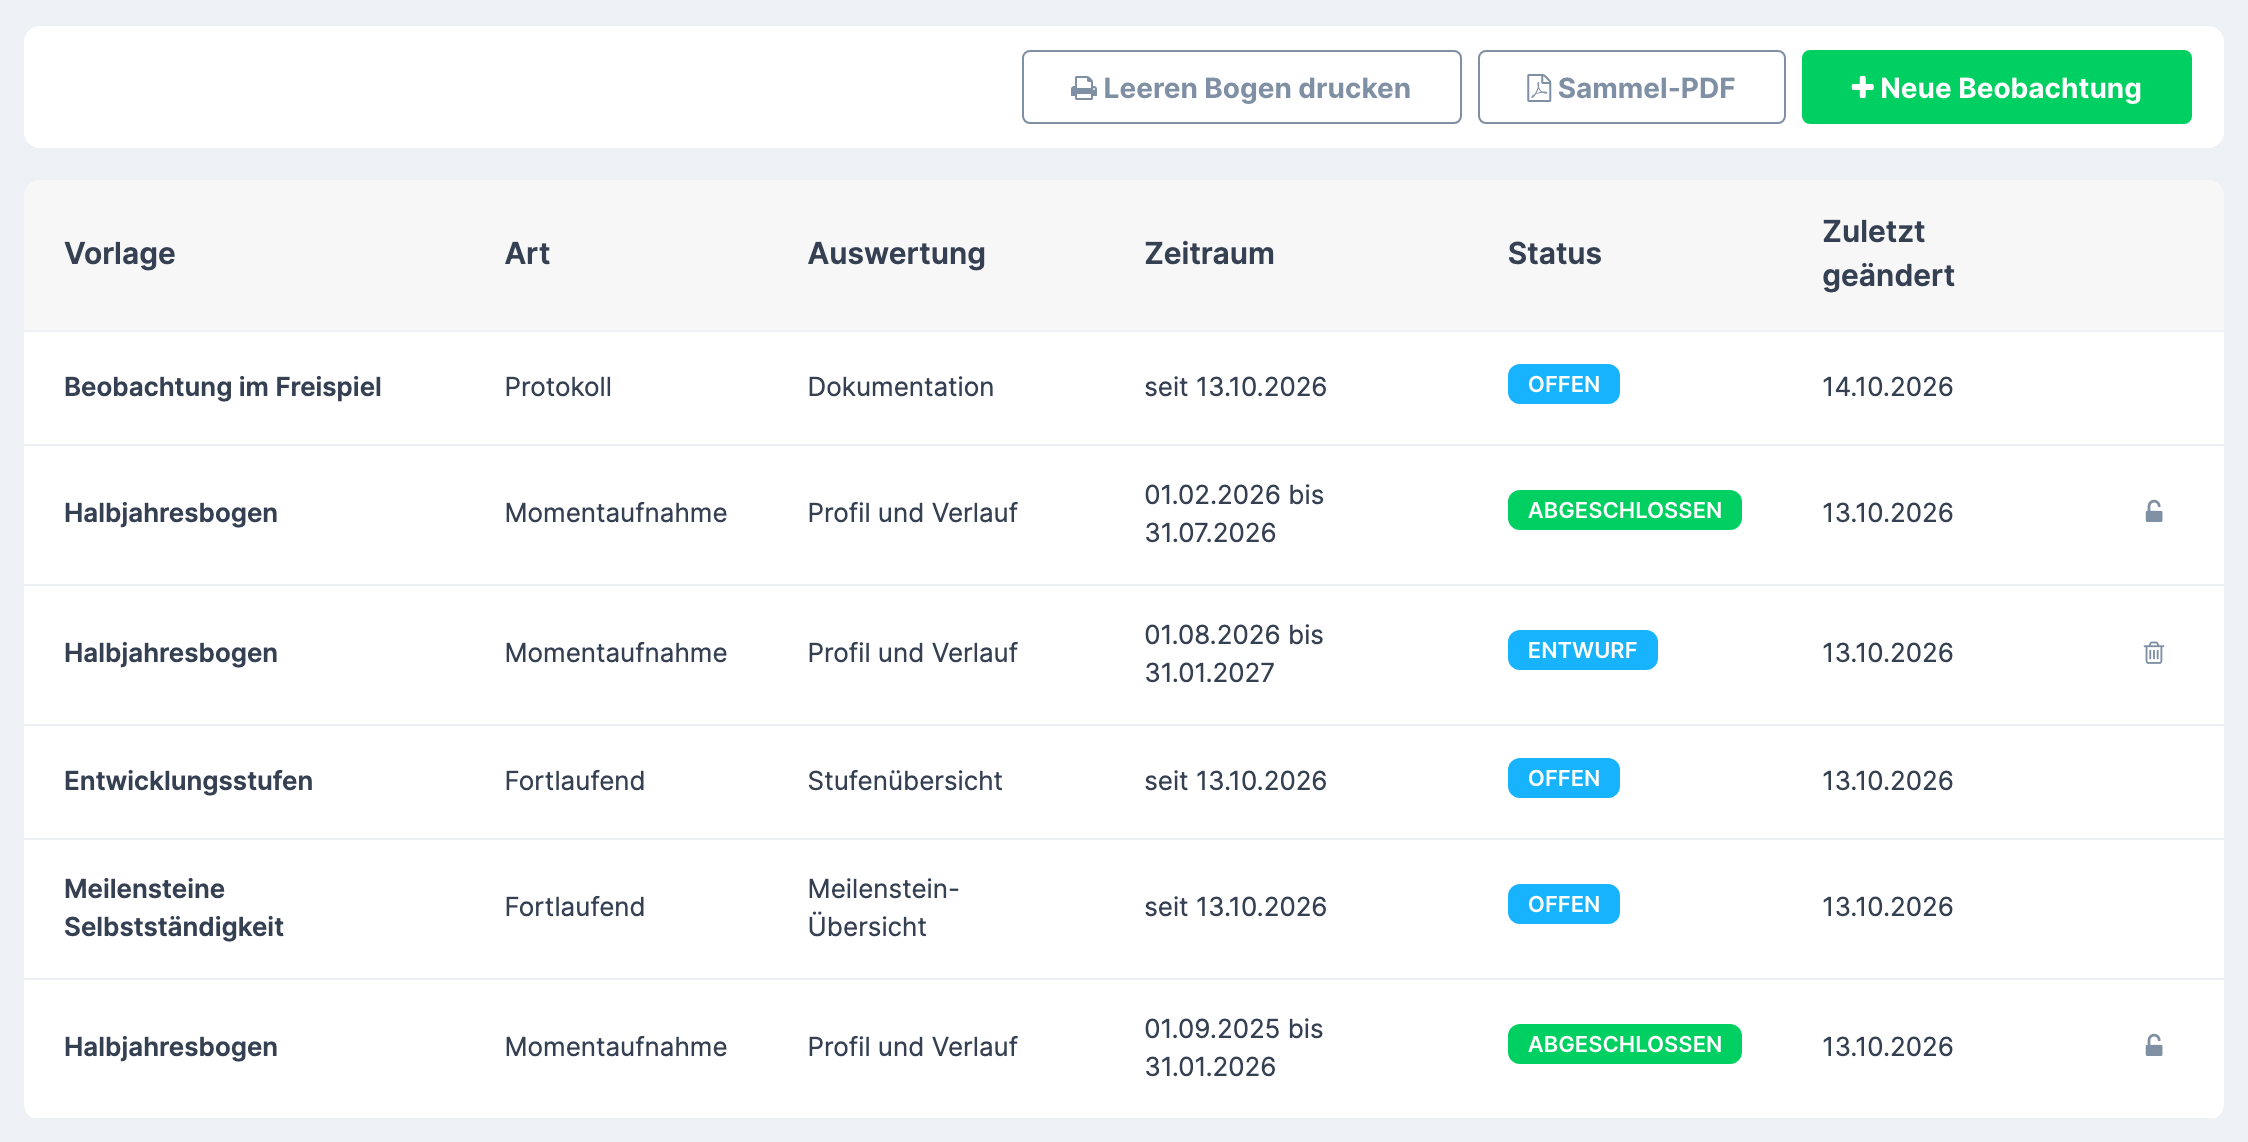Click OFFEN badge in Meilensteine Selbstständigkeit row
The image size is (2248, 1142).
coord(1563,904)
